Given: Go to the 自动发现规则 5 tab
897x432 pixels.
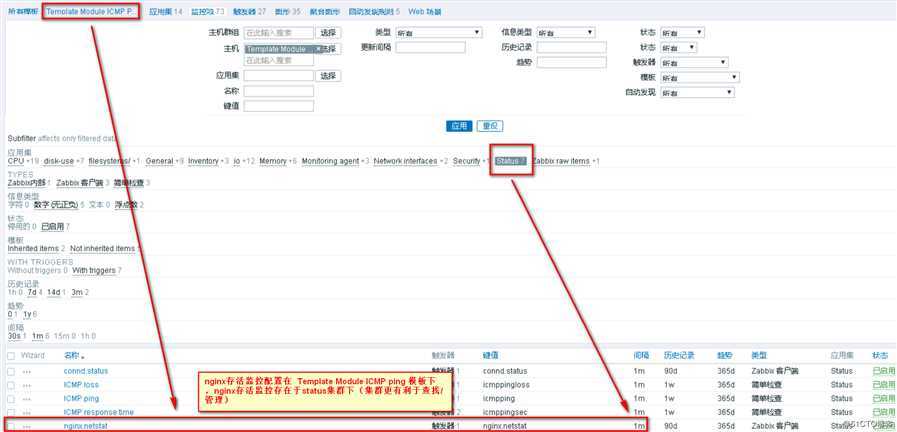Looking at the screenshot, I should point(374,11).
